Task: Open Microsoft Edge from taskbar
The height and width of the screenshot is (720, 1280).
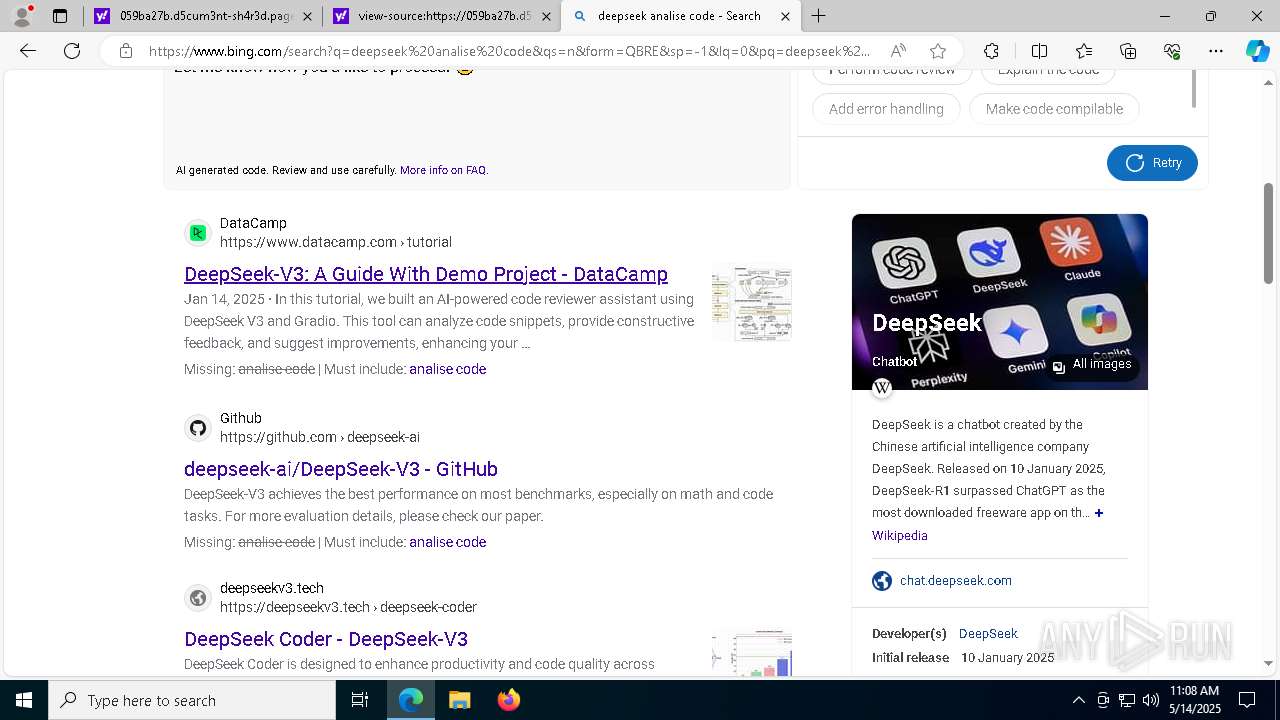Action: (x=411, y=700)
